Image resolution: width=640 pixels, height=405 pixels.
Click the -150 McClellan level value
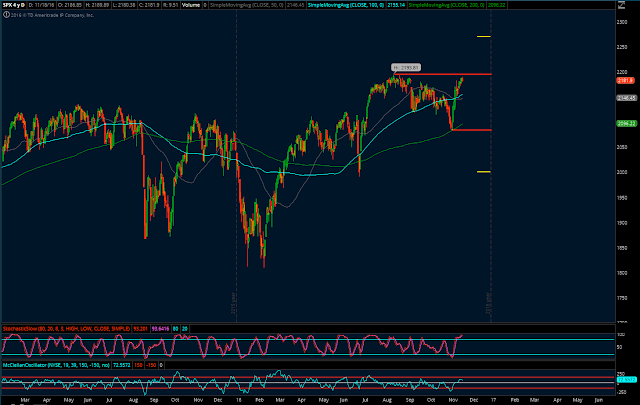(x=151, y=365)
